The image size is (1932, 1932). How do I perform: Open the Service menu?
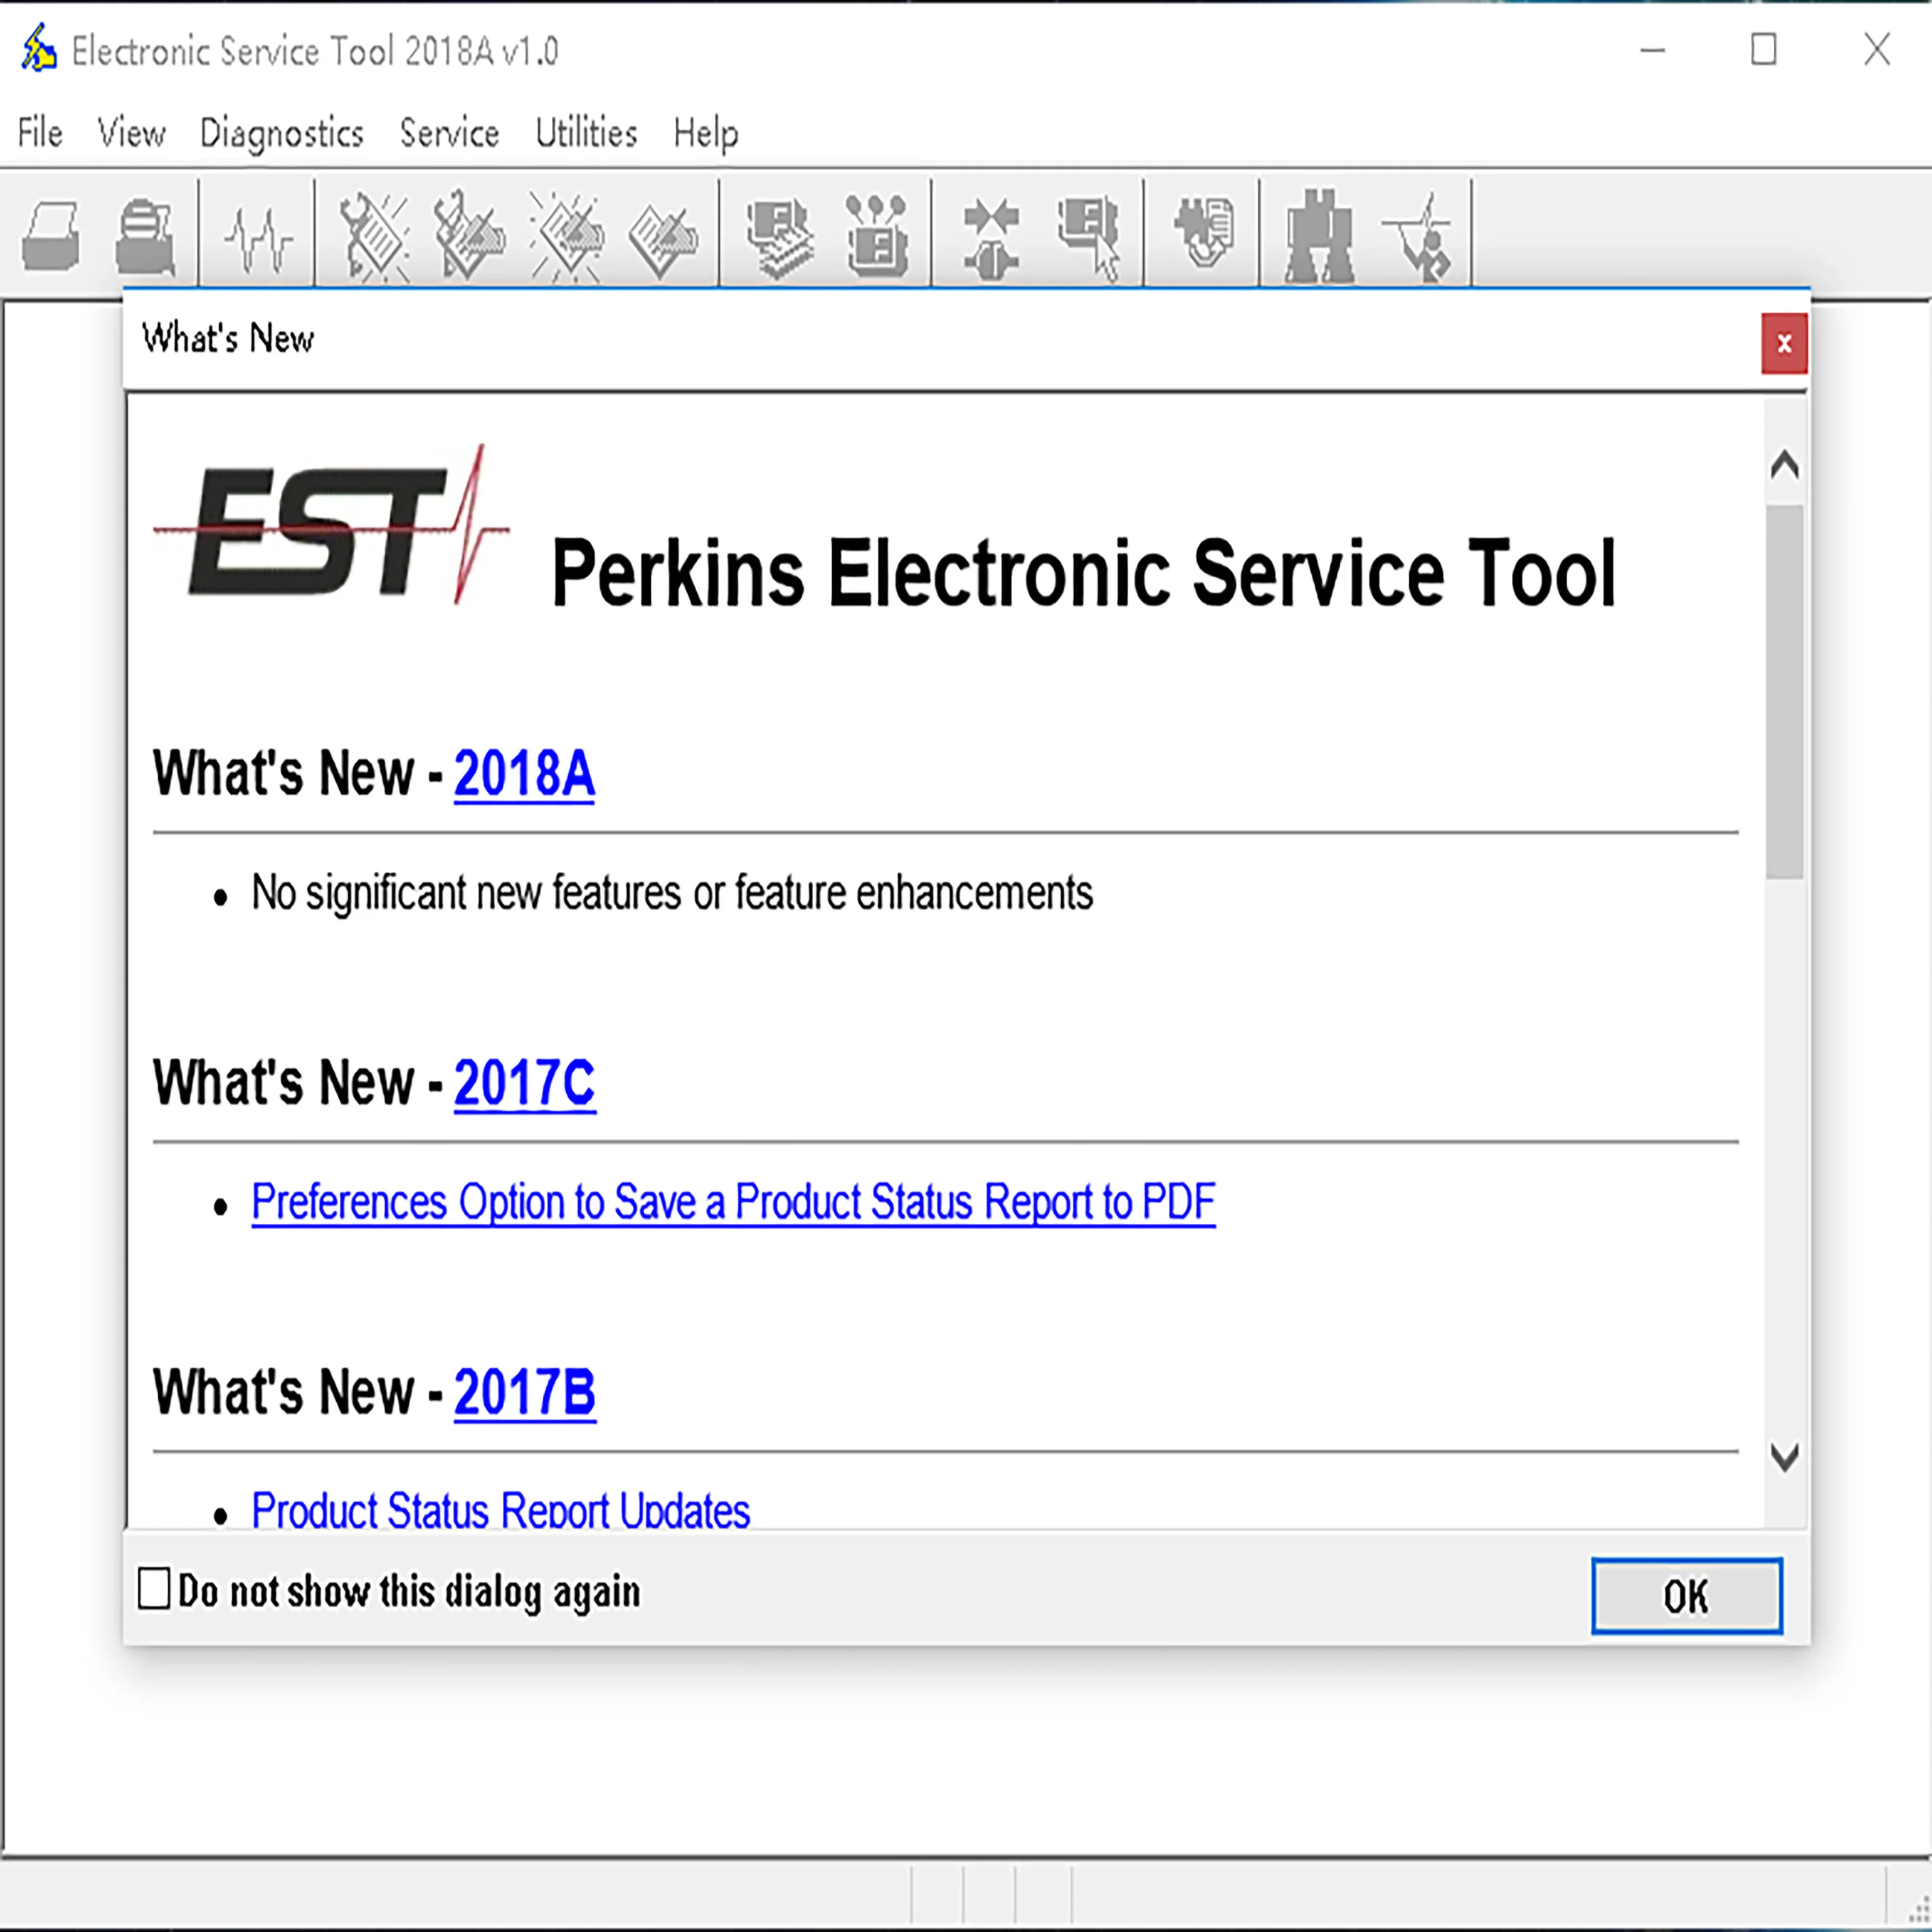(x=449, y=133)
